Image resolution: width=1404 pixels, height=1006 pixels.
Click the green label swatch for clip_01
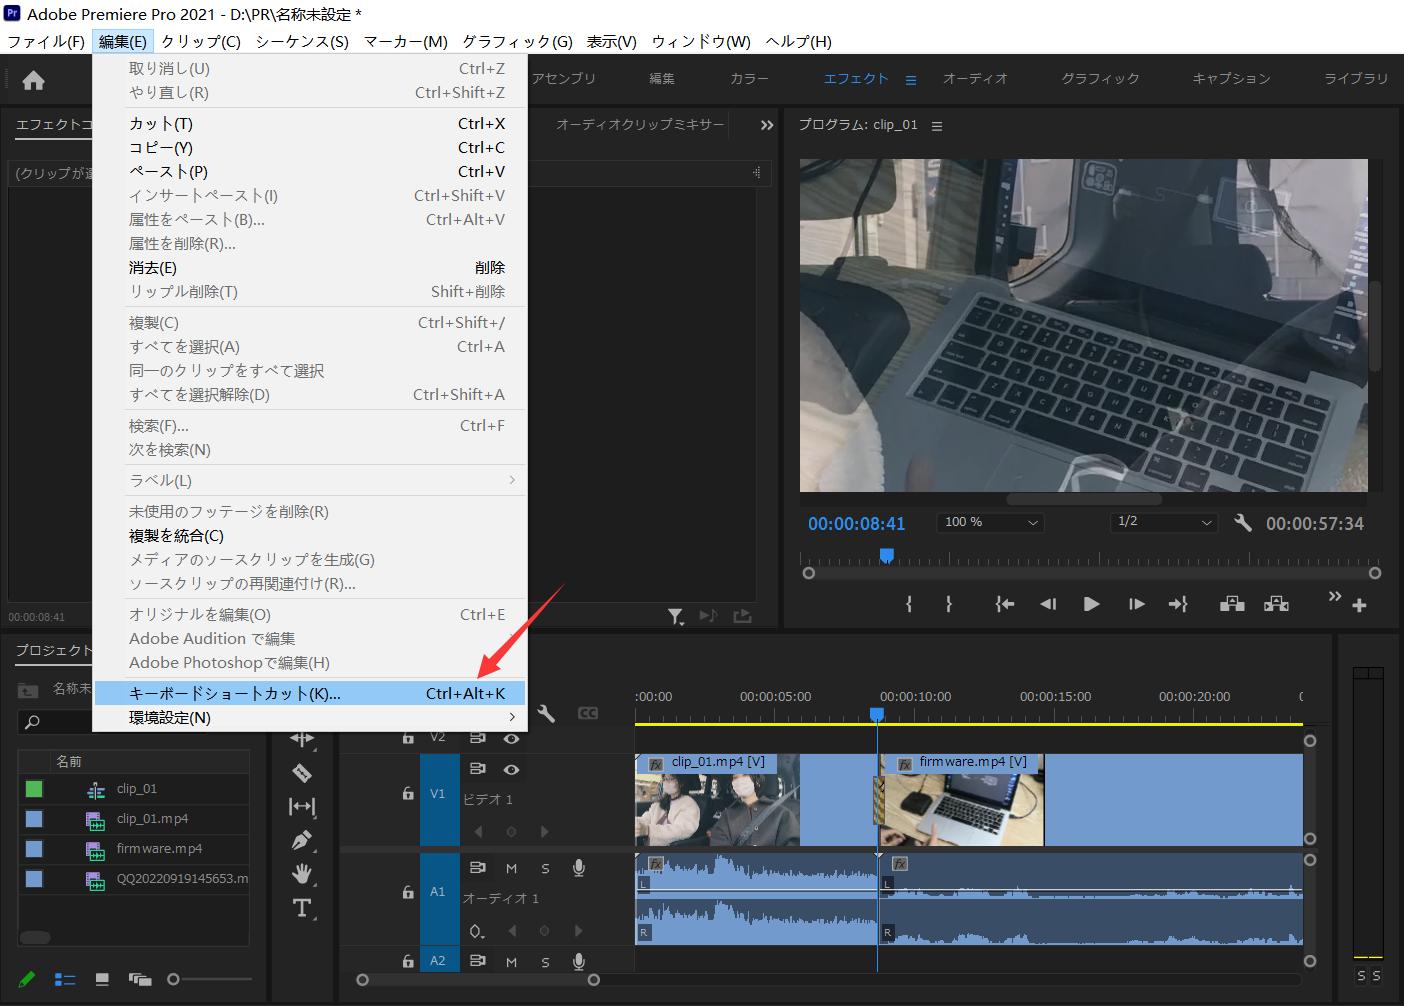click(x=34, y=789)
